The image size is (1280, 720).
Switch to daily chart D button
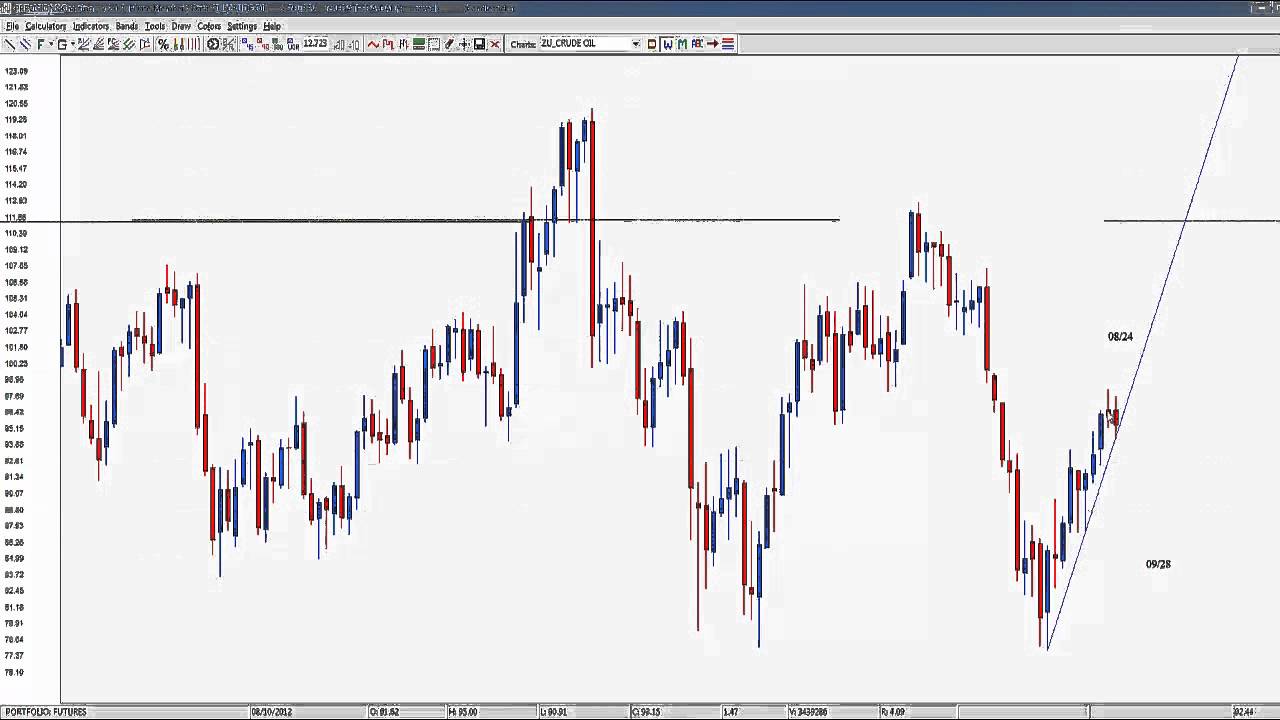pos(652,44)
